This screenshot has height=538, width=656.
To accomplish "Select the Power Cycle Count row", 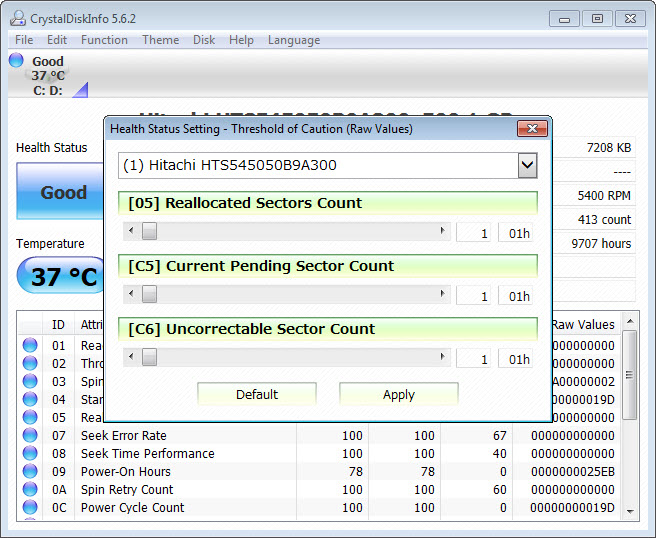I will pos(320,507).
